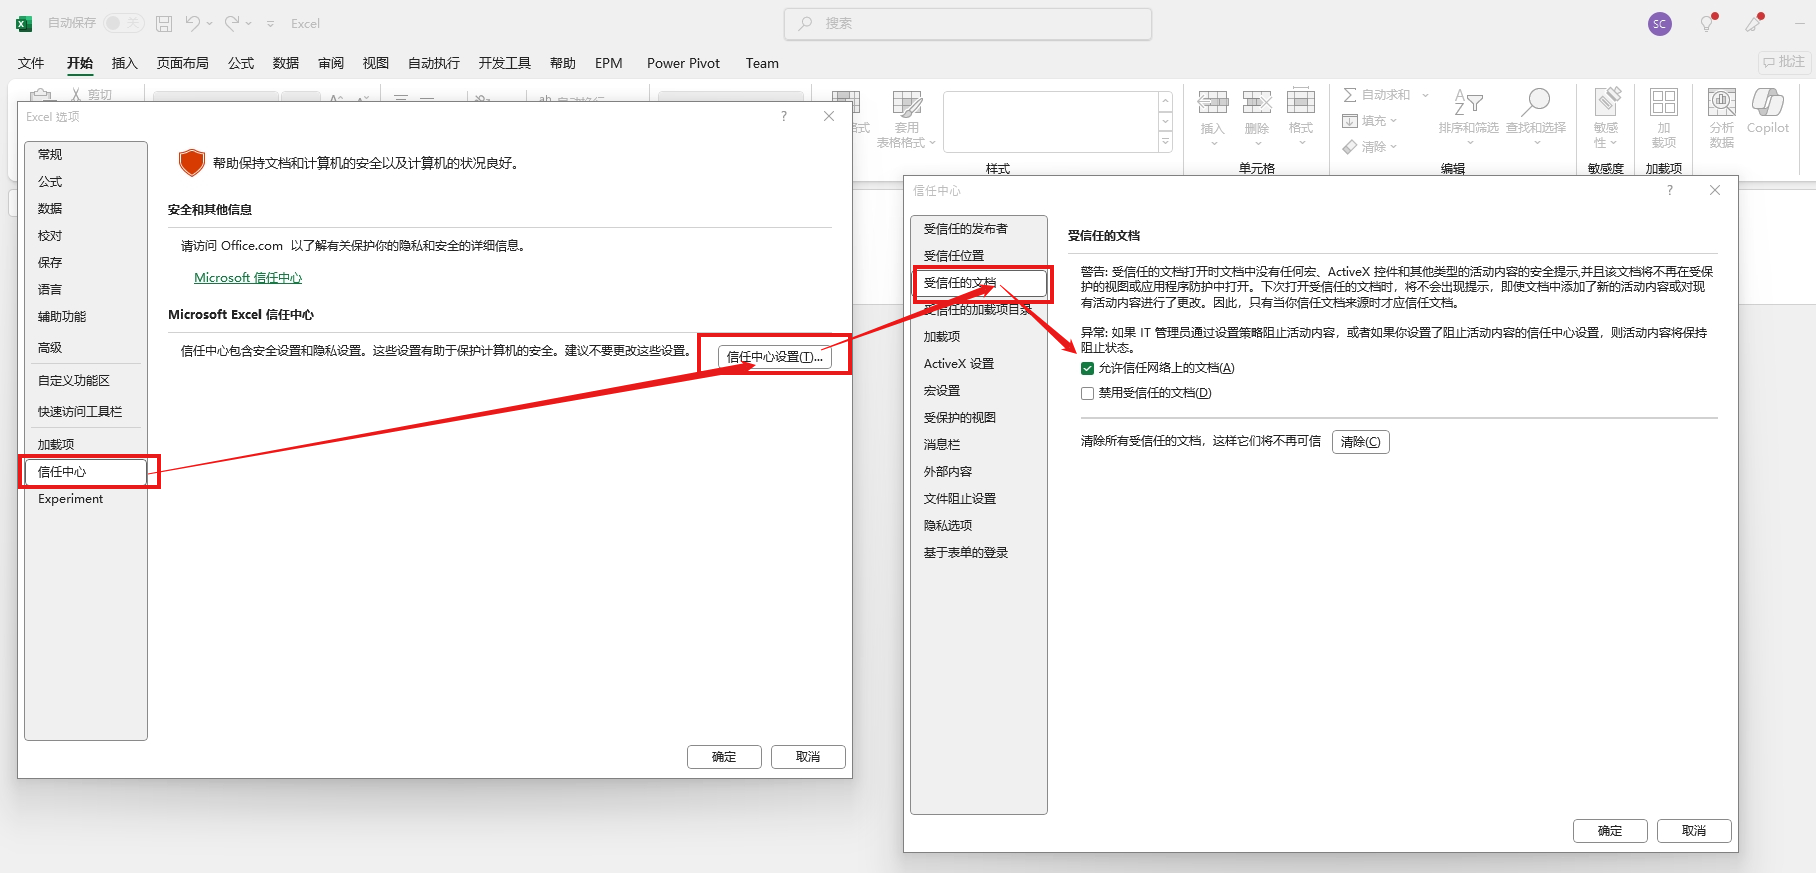Image resolution: width=1816 pixels, height=873 pixels.
Task: Open the Quick Access Toolbar customize arrow
Action: coord(270,23)
